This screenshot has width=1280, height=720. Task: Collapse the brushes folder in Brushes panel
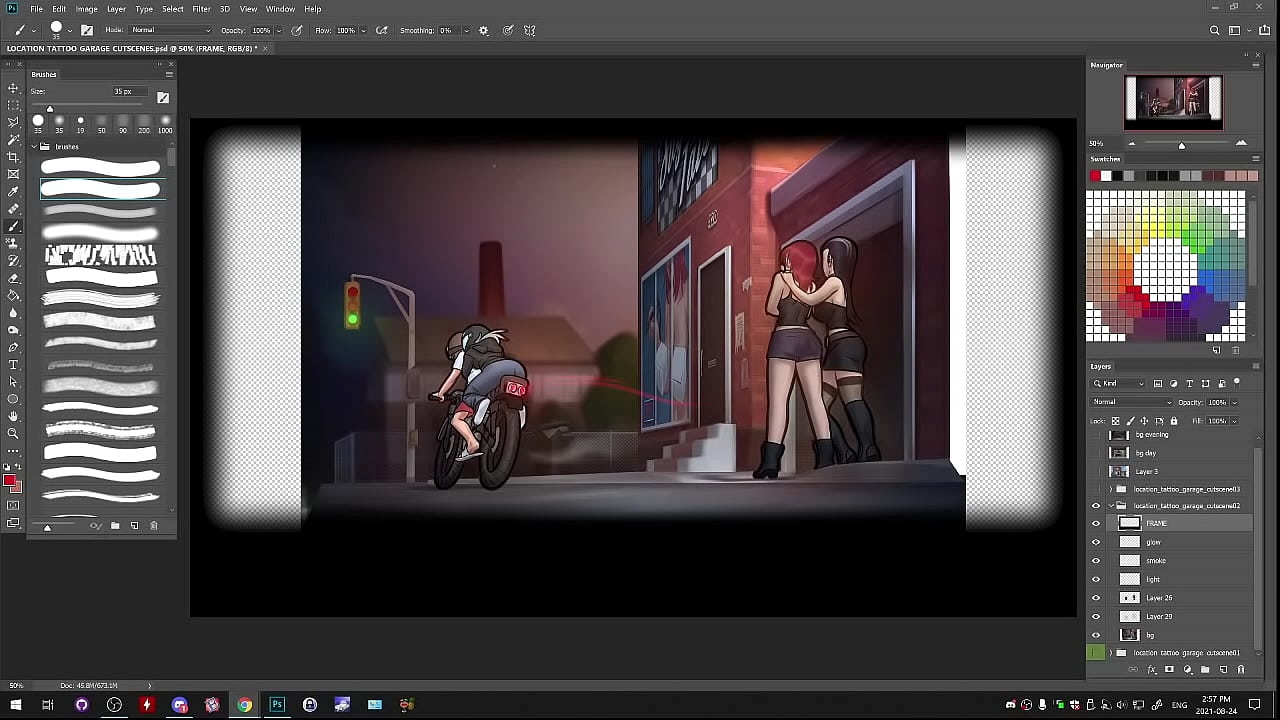pos(34,147)
